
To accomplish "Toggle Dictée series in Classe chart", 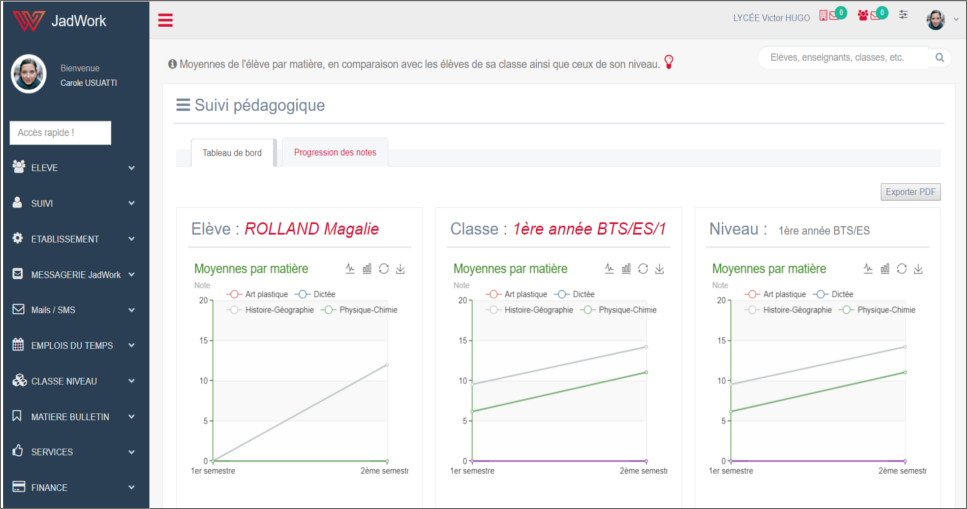I will pyautogui.click(x=574, y=294).
